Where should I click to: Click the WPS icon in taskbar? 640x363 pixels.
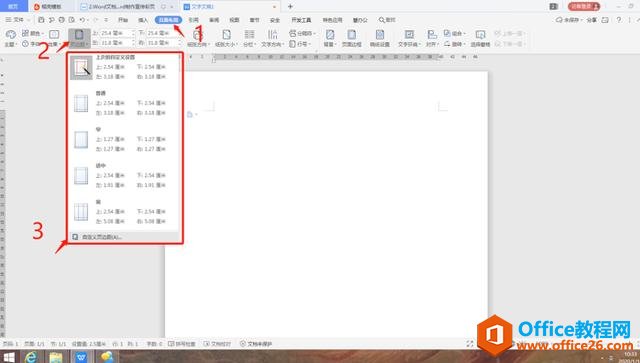point(81,357)
